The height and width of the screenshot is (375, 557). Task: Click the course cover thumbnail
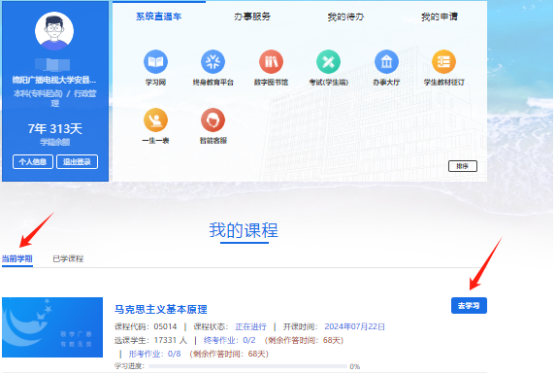[x=53, y=327]
